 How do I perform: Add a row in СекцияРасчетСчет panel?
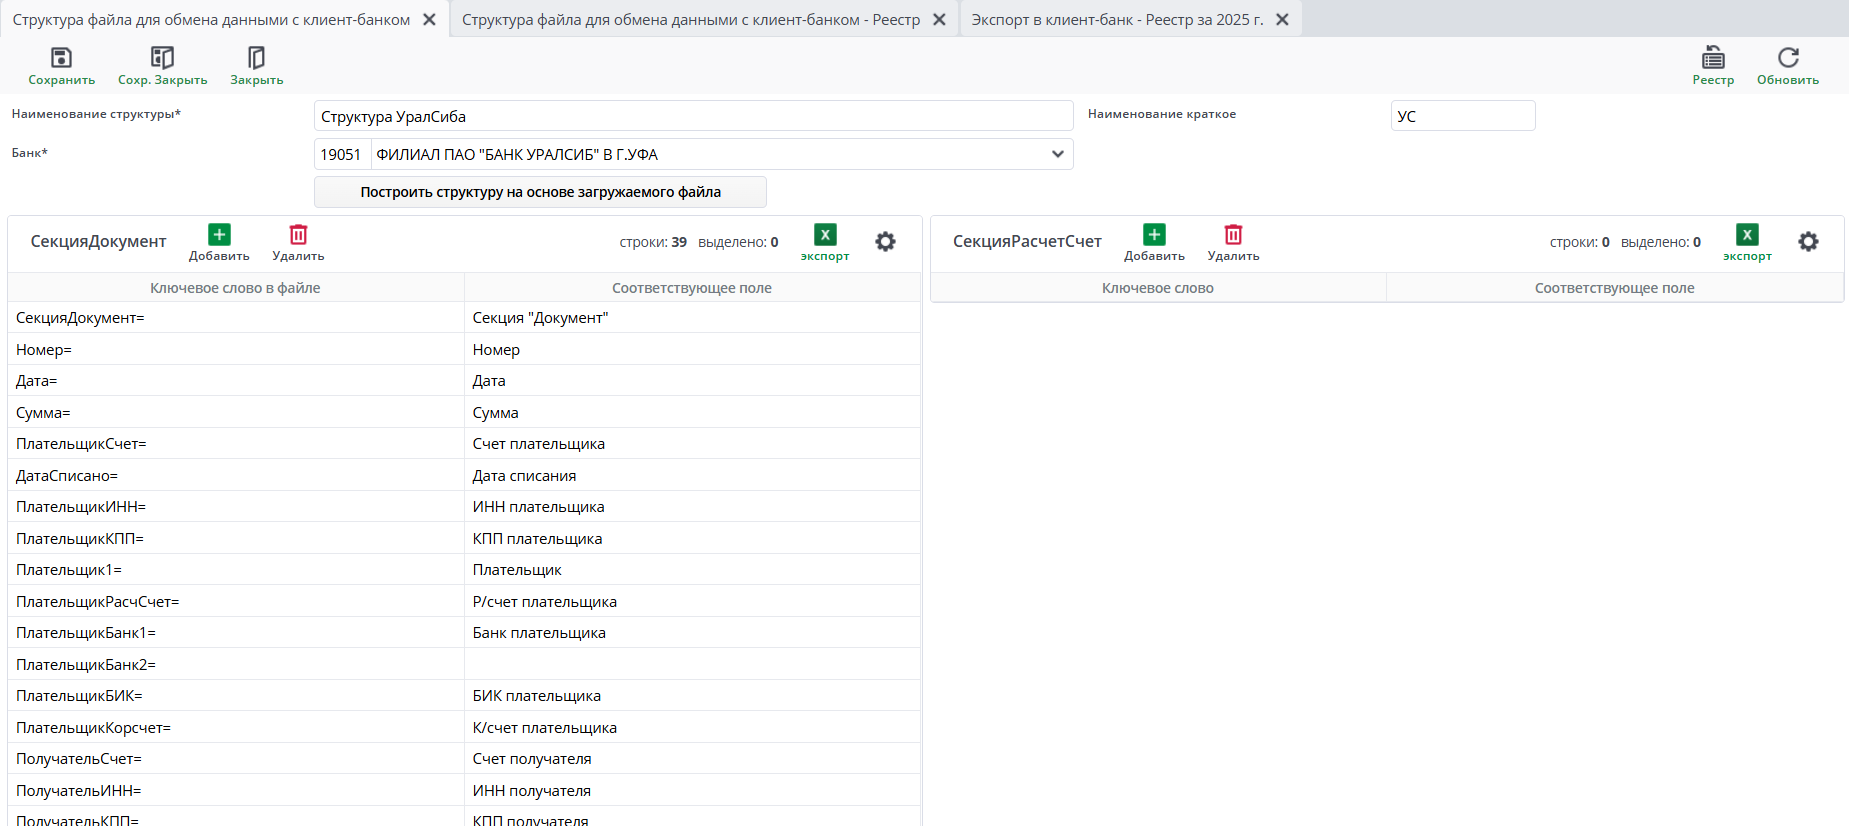click(1154, 242)
